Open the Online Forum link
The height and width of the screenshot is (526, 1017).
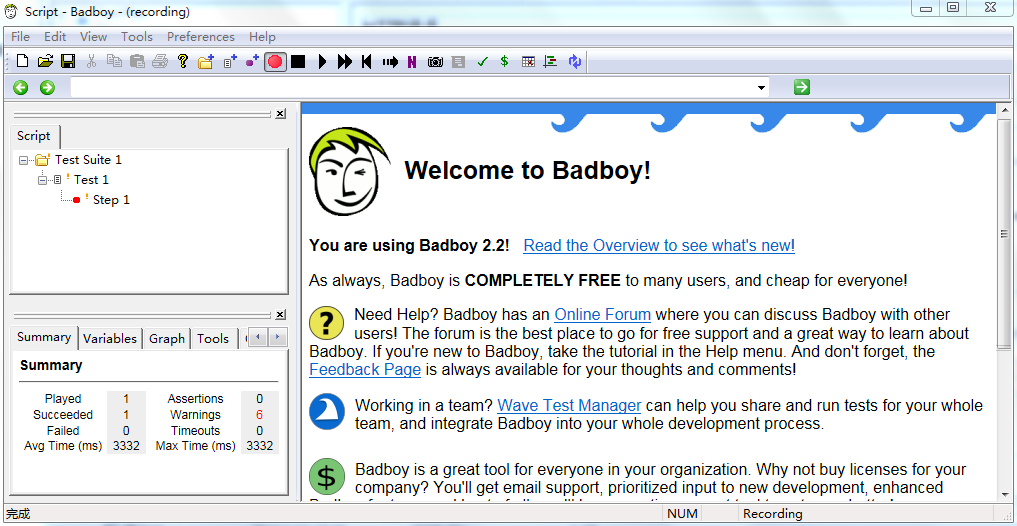tap(603, 315)
